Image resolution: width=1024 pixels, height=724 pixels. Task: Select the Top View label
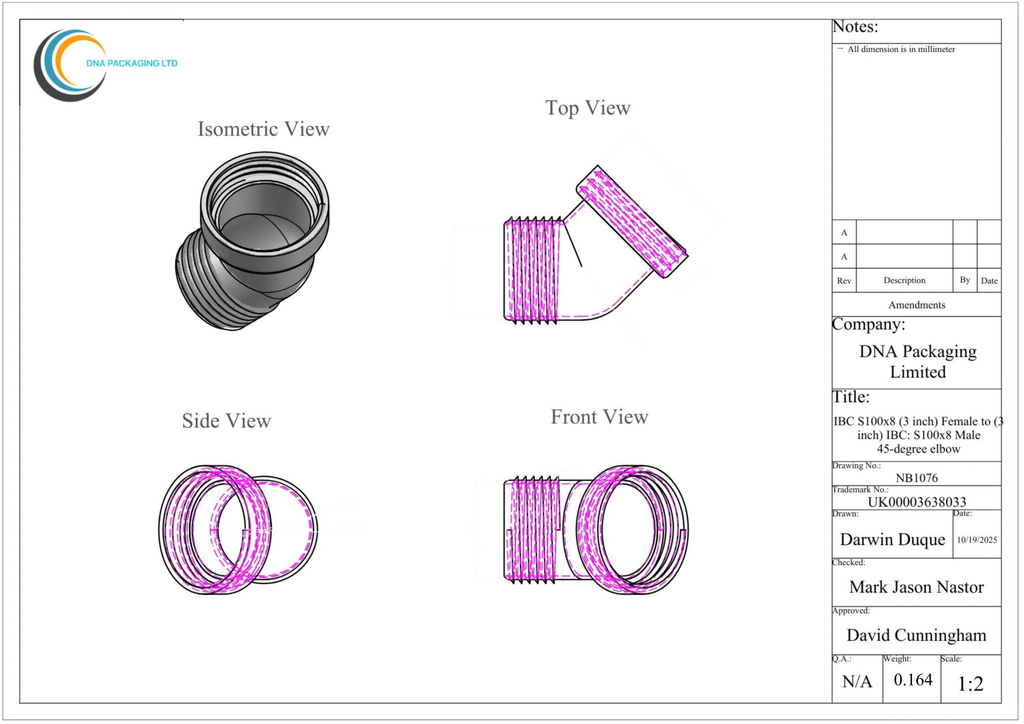click(588, 108)
